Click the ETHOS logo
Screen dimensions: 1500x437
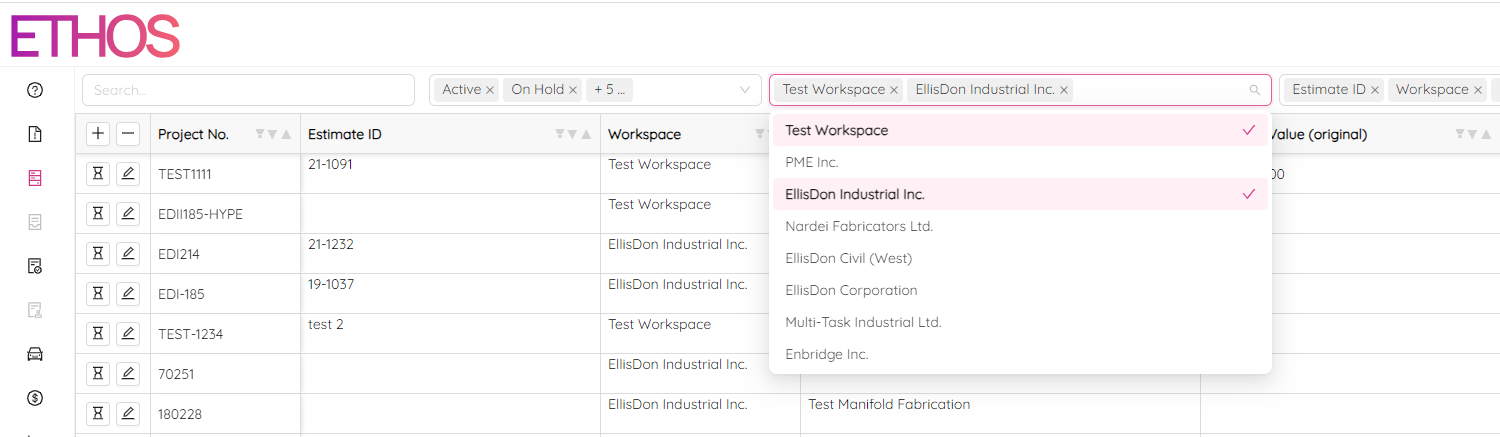coord(95,36)
